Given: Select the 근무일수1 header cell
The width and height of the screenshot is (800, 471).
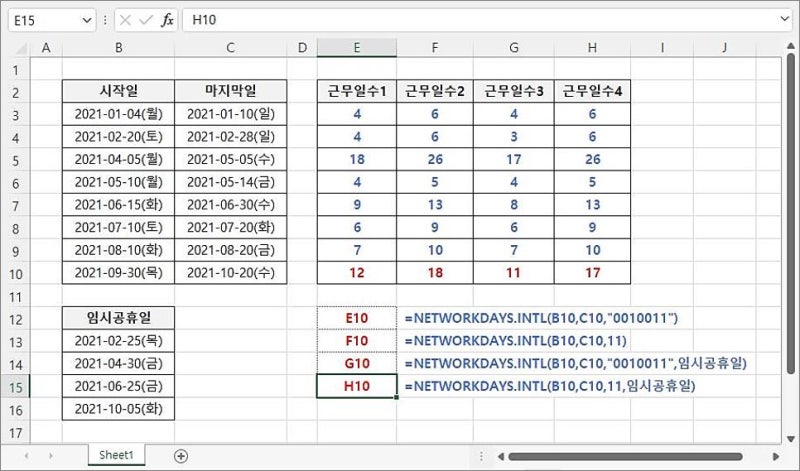Looking at the screenshot, I should coord(357,91).
